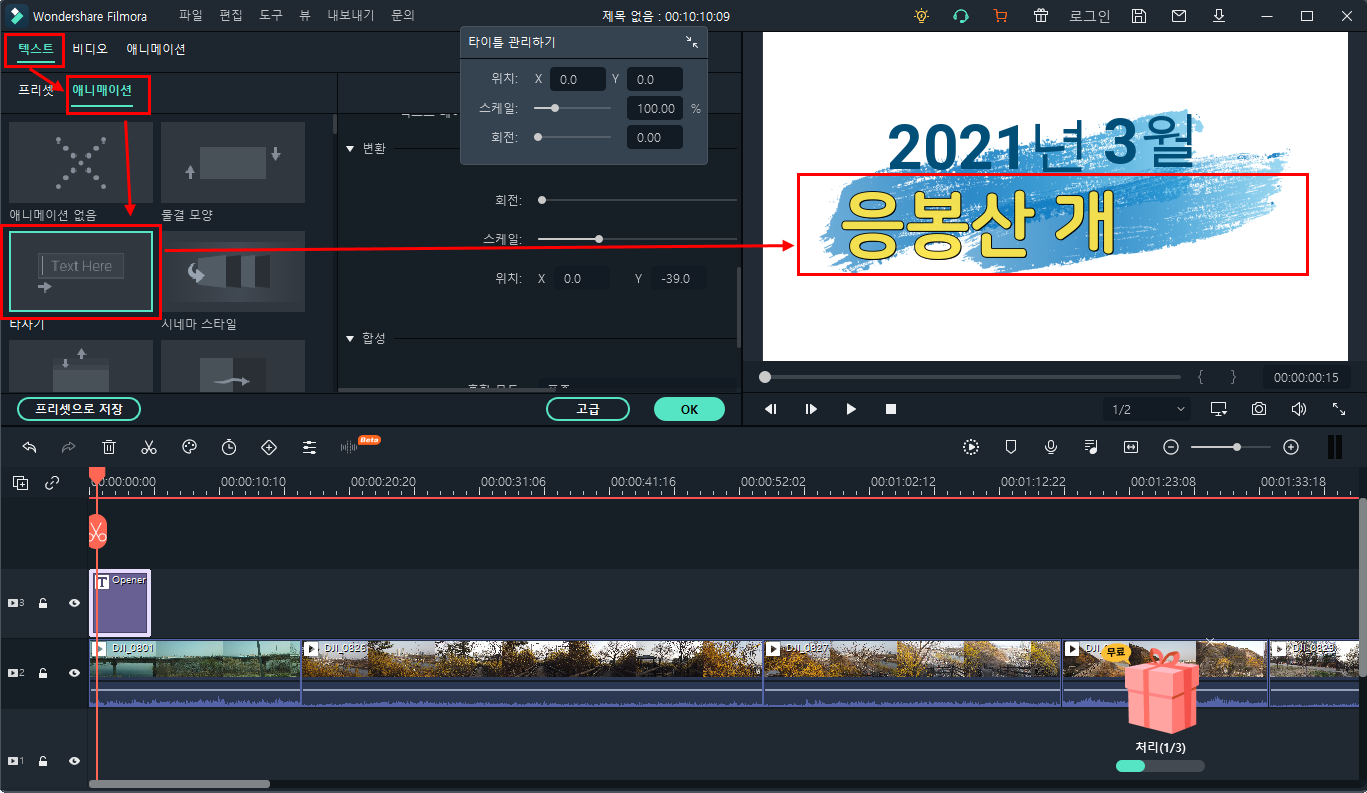Select the top-level 텍스트 tab
This screenshot has width=1367, height=793.
(36, 49)
